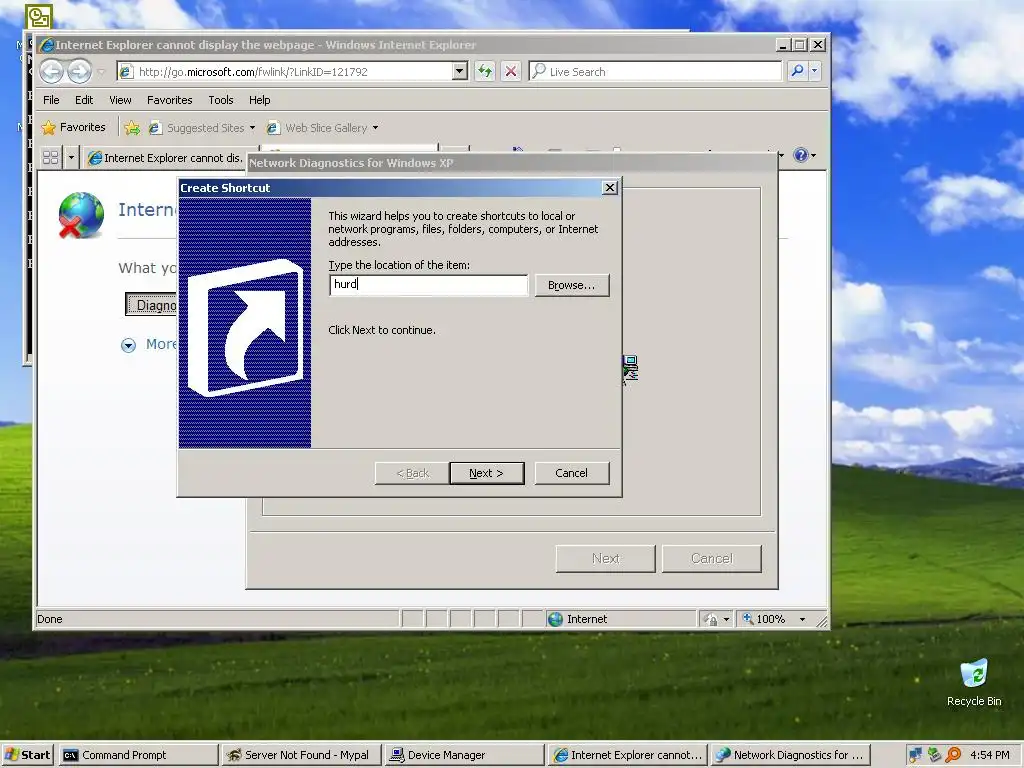The width and height of the screenshot is (1024, 768).
Task: Click the Suggested Sites IE icon
Action: (155, 128)
